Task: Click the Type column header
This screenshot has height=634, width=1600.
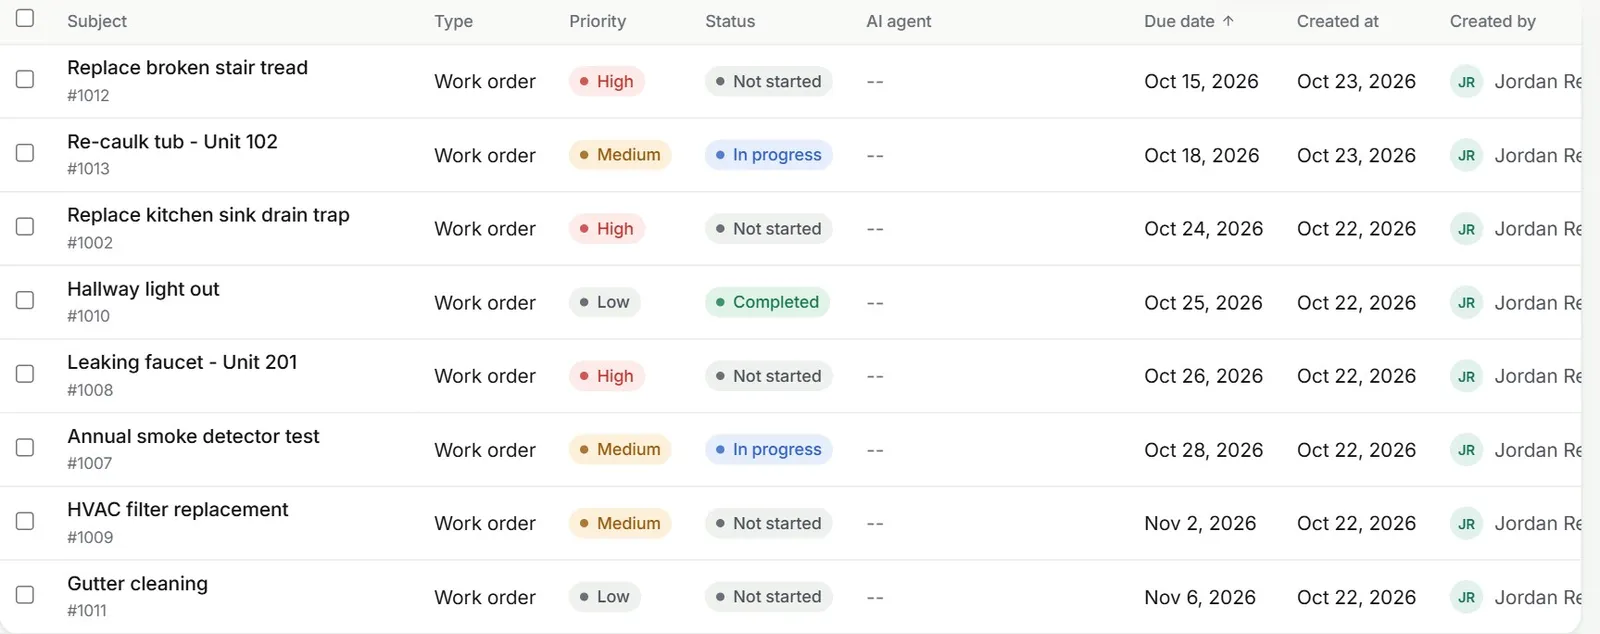Action: point(453,21)
